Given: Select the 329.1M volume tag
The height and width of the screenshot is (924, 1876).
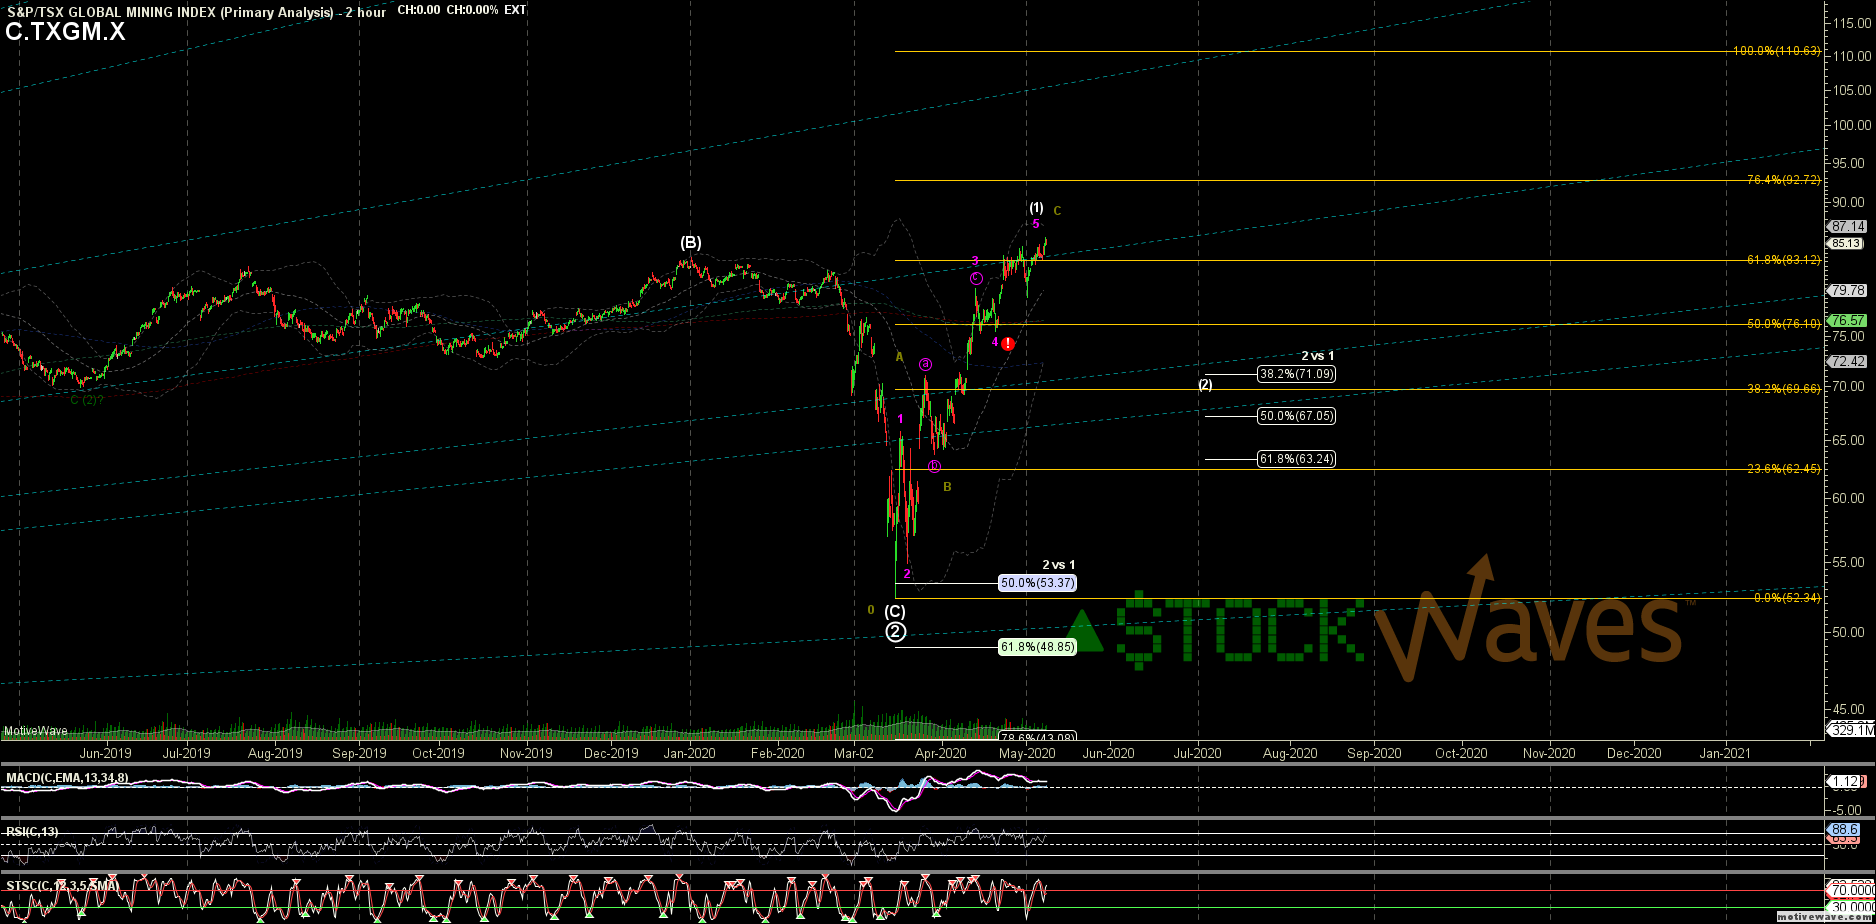Looking at the screenshot, I should [1850, 731].
